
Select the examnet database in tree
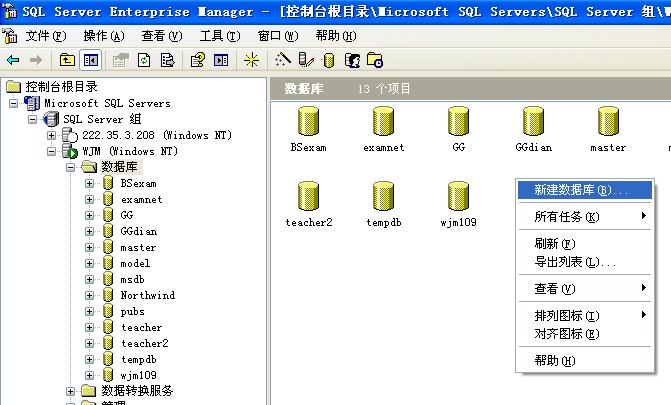point(142,200)
